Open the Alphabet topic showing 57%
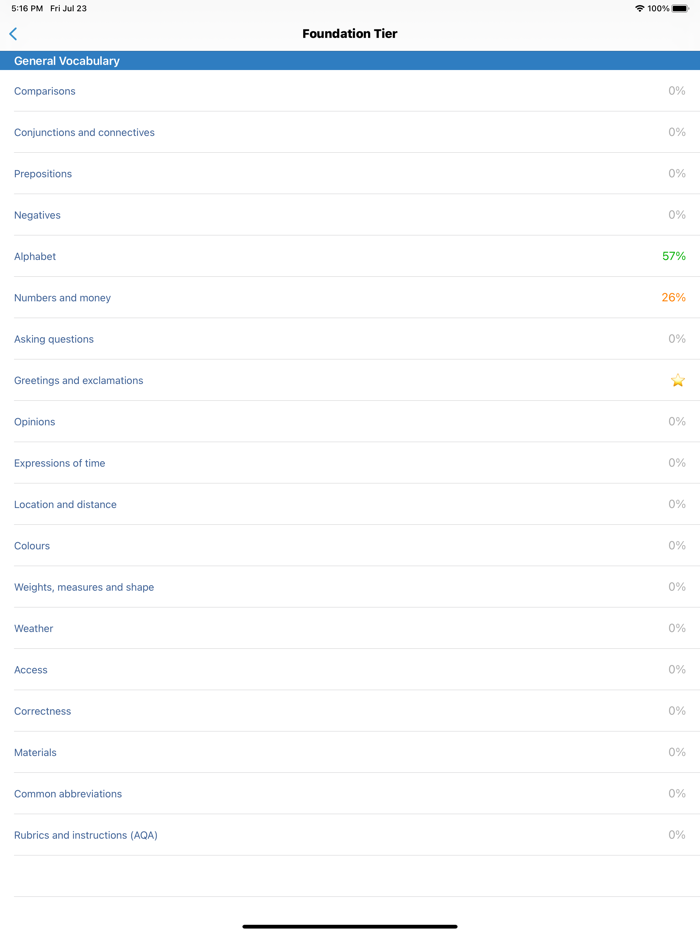700x934 pixels. tap(35, 256)
